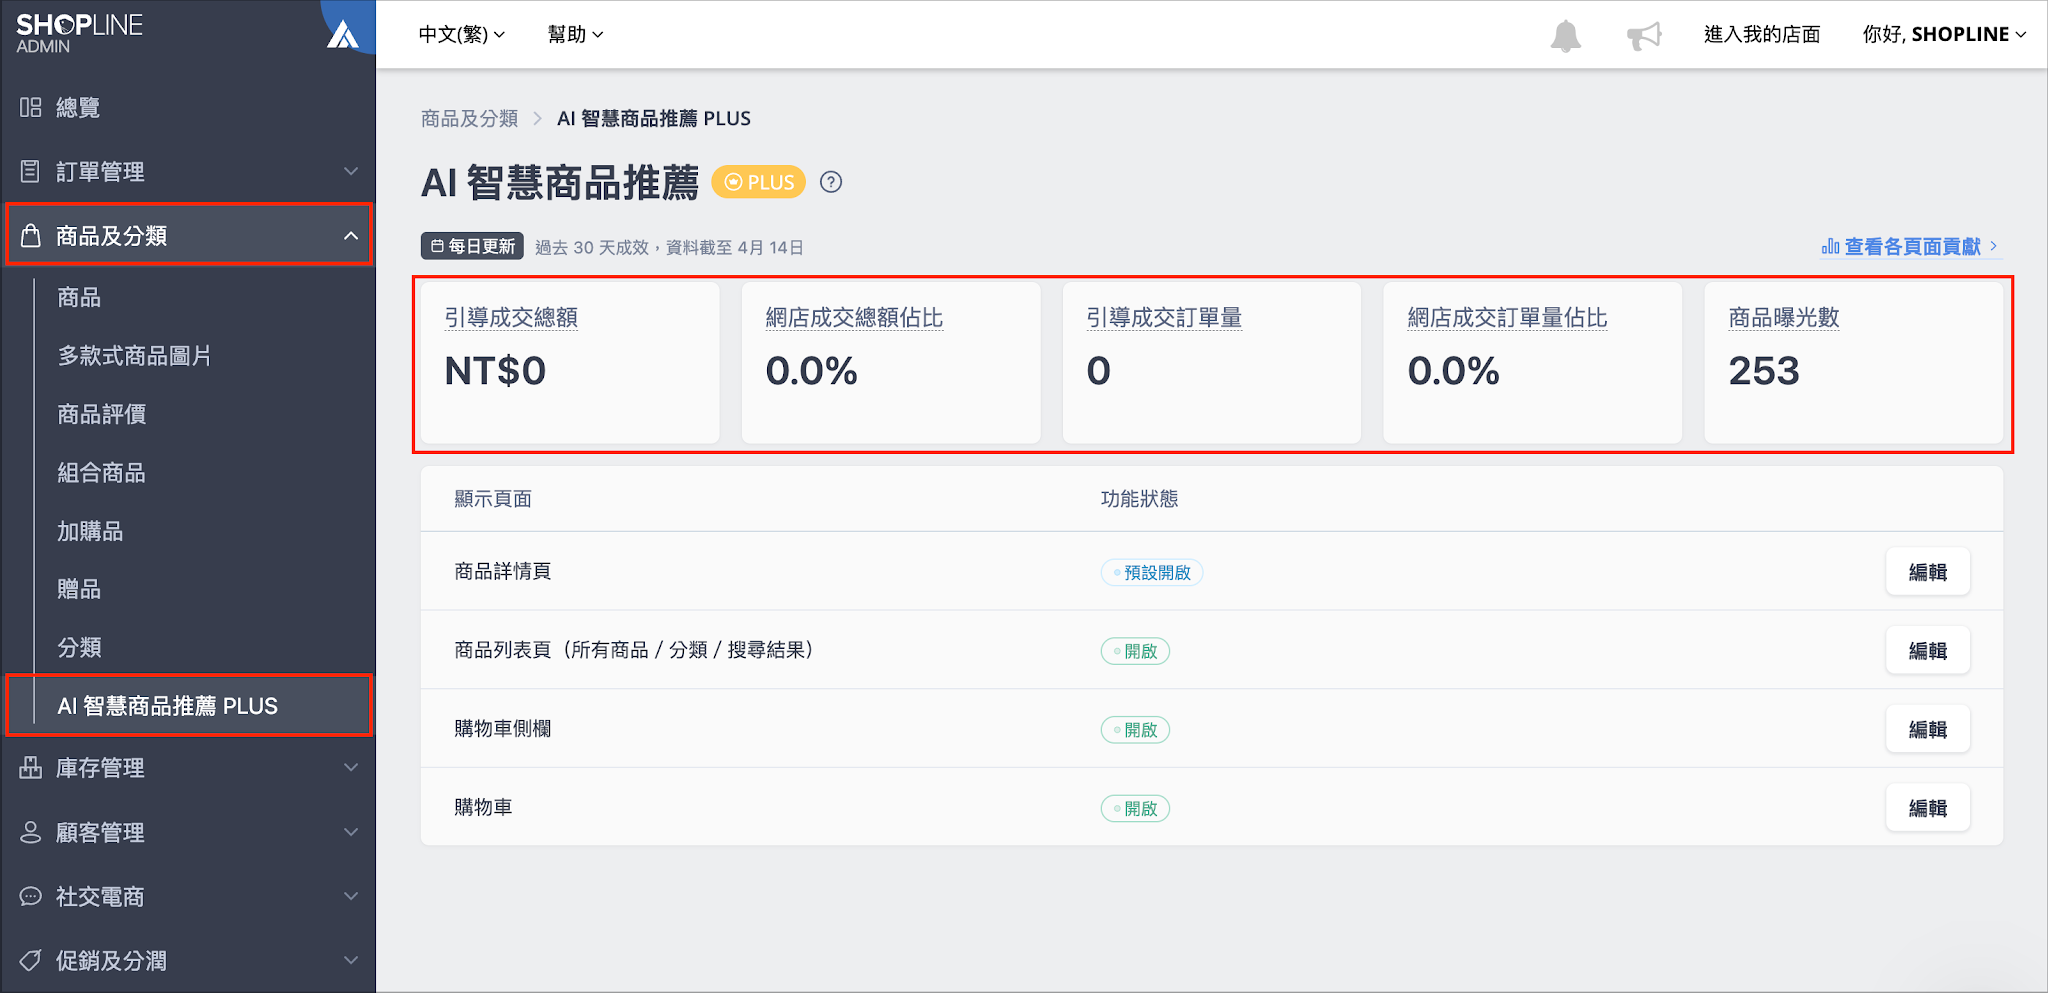The width and height of the screenshot is (2048, 993).
Task: Click the 網店成交總額佔比 metric label
Action: tap(854, 318)
